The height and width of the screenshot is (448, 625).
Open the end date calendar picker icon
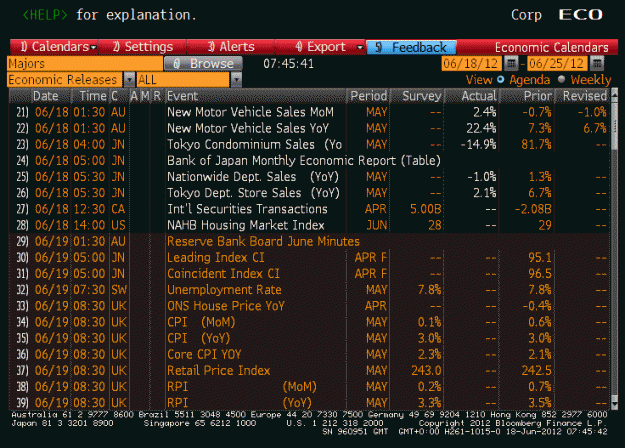click(597, 63)
